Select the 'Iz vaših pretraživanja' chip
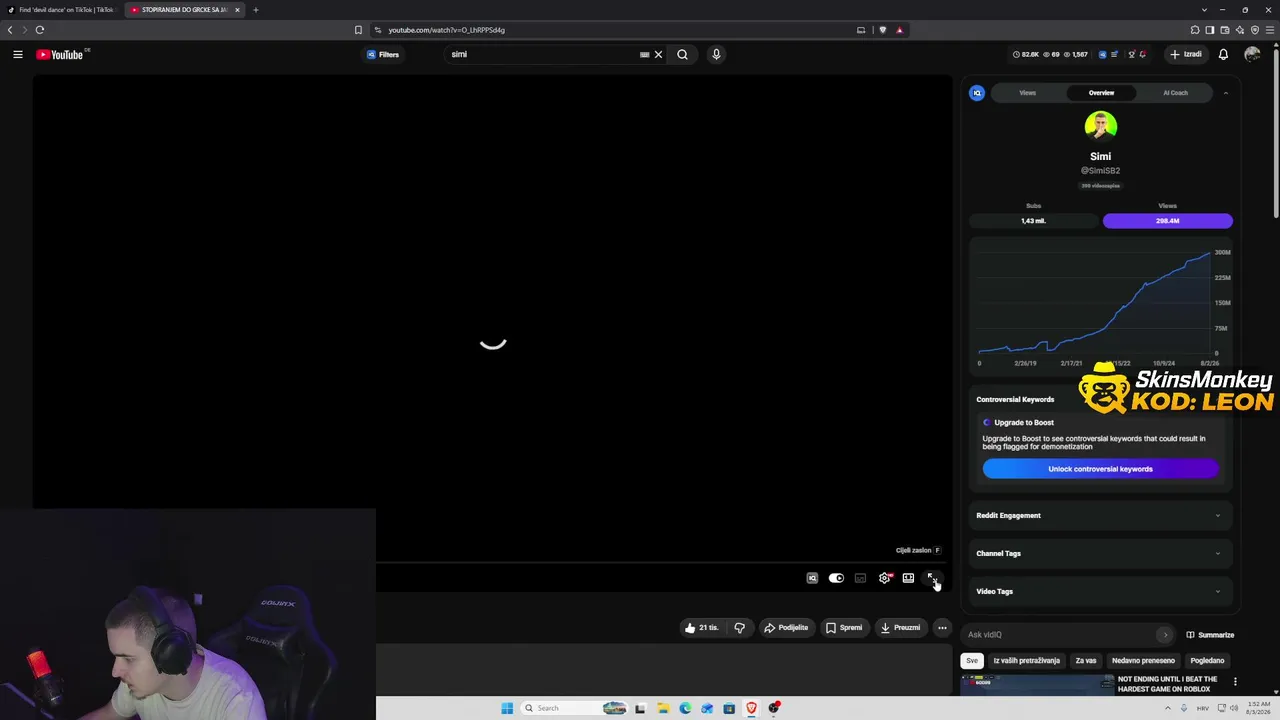This screenshot has height=720, width=1280. pyautogui.click(x=1026, y=661)
